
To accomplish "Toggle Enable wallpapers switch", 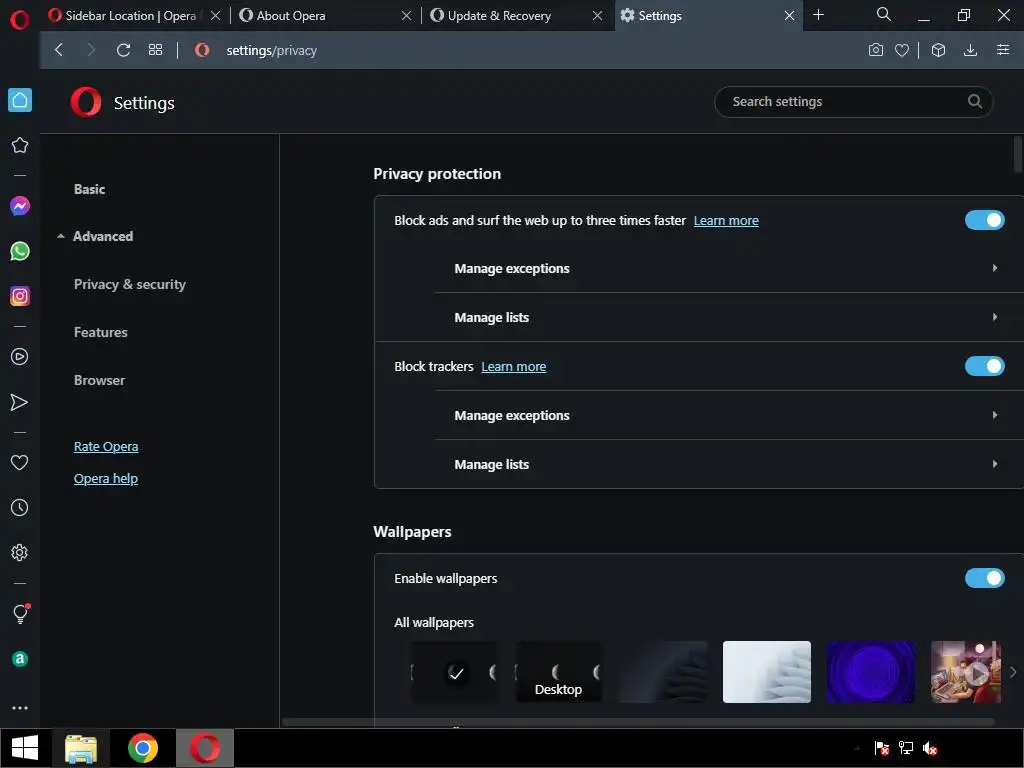I will pos(984,578).
